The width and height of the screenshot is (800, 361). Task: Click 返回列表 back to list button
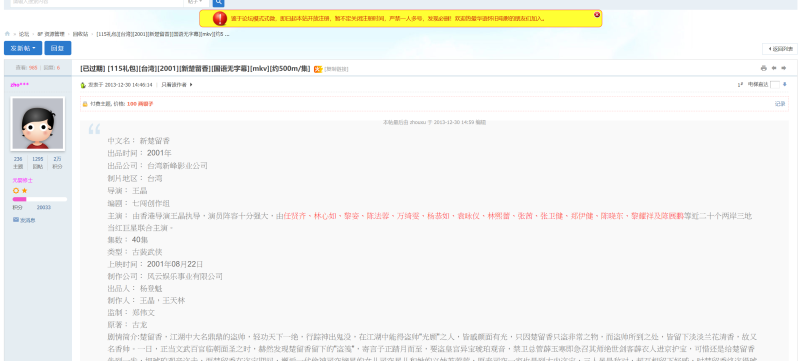pos(780,49)
